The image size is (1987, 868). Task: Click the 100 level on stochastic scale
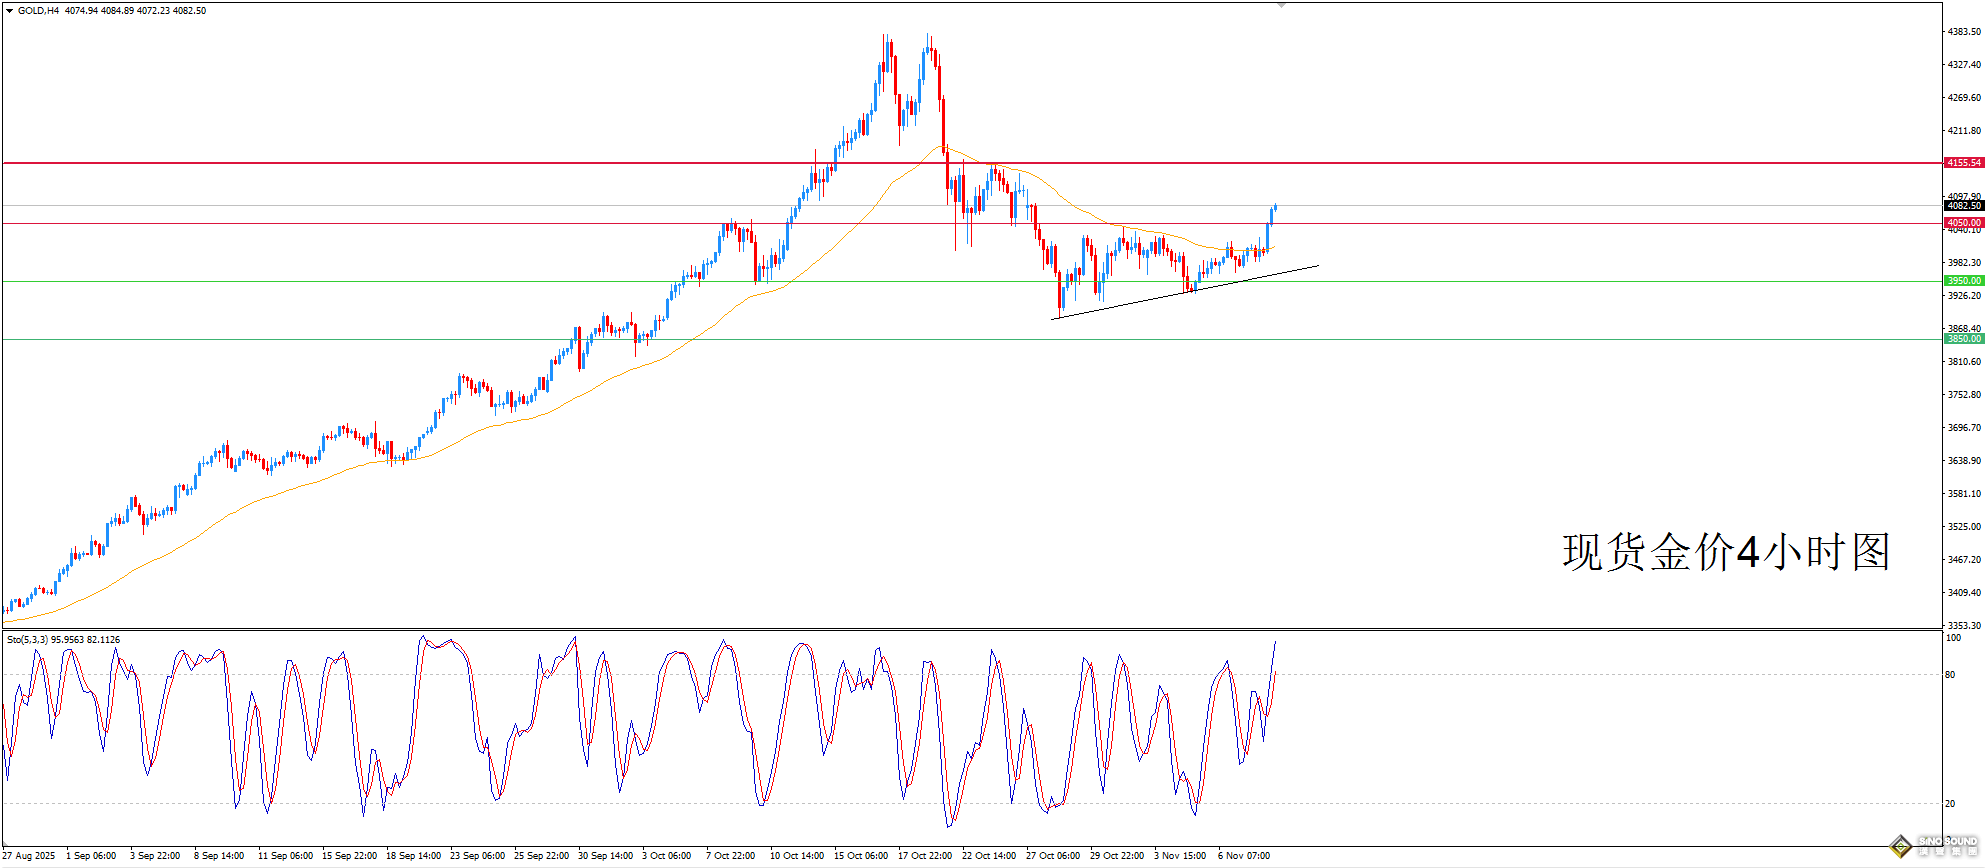(x=1952, y=638)
